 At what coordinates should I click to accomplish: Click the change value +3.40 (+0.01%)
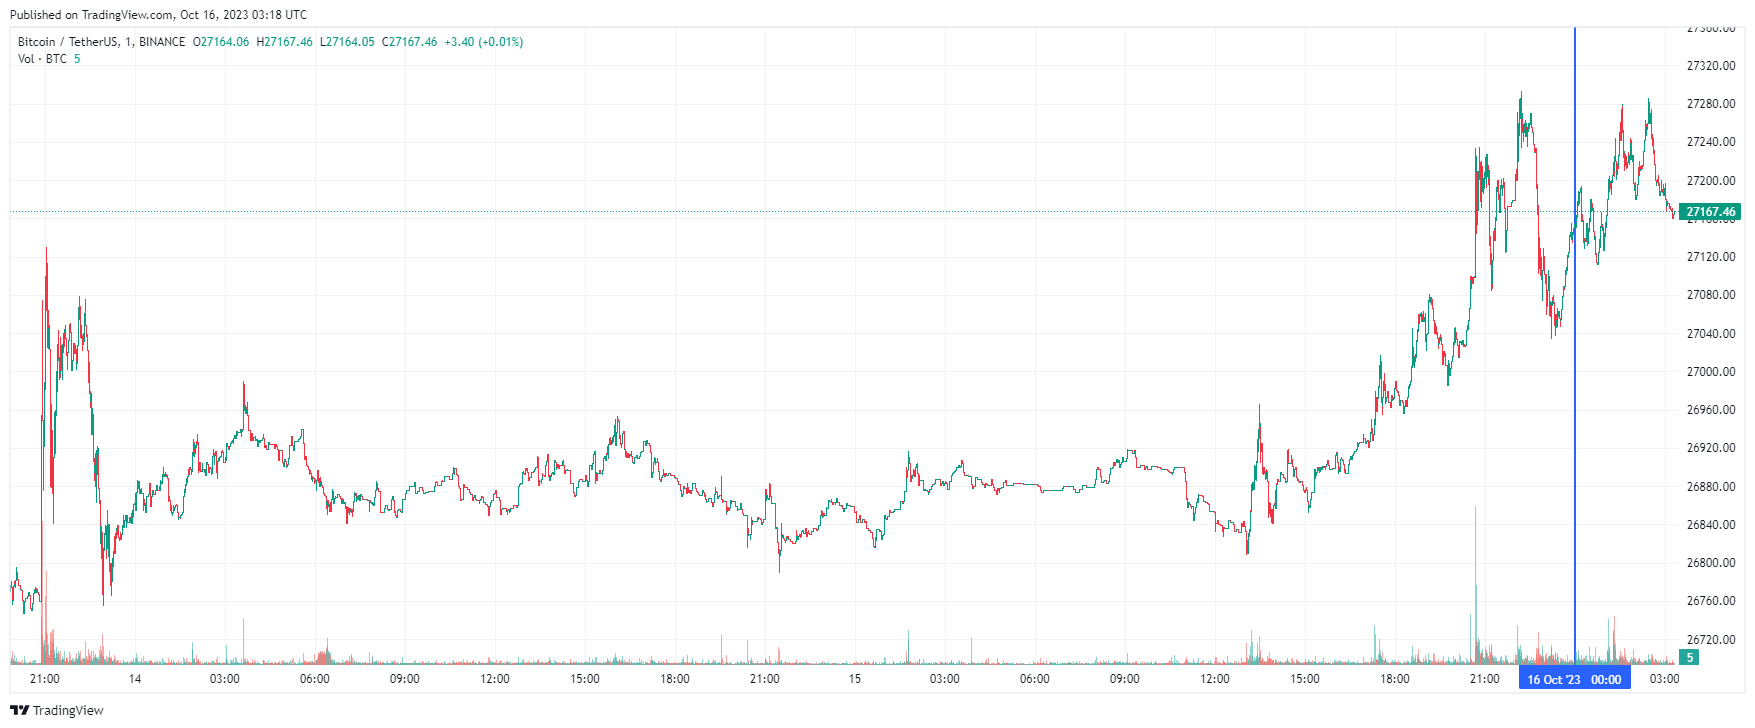click(x=484, y=42)
